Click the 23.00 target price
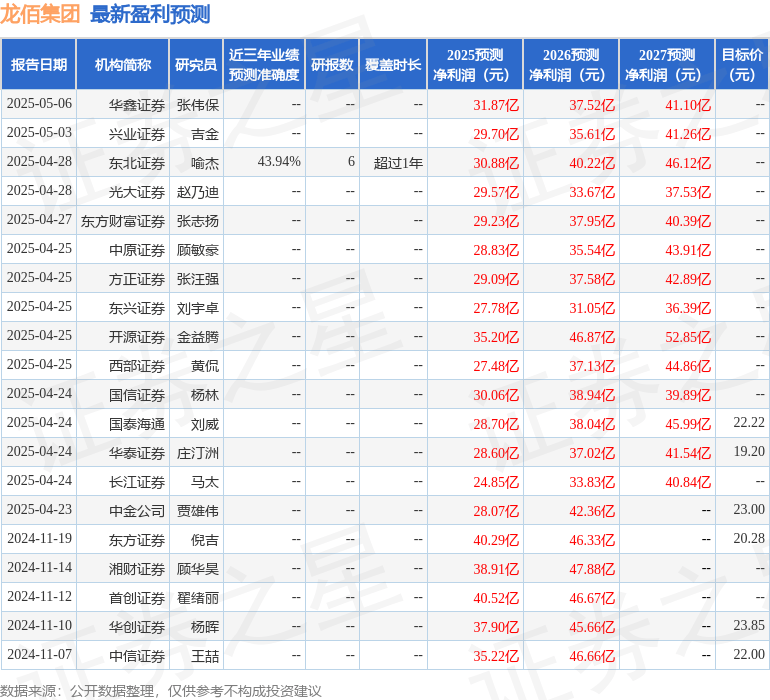Screen dimensions: 770x700 tap(749, 509)
